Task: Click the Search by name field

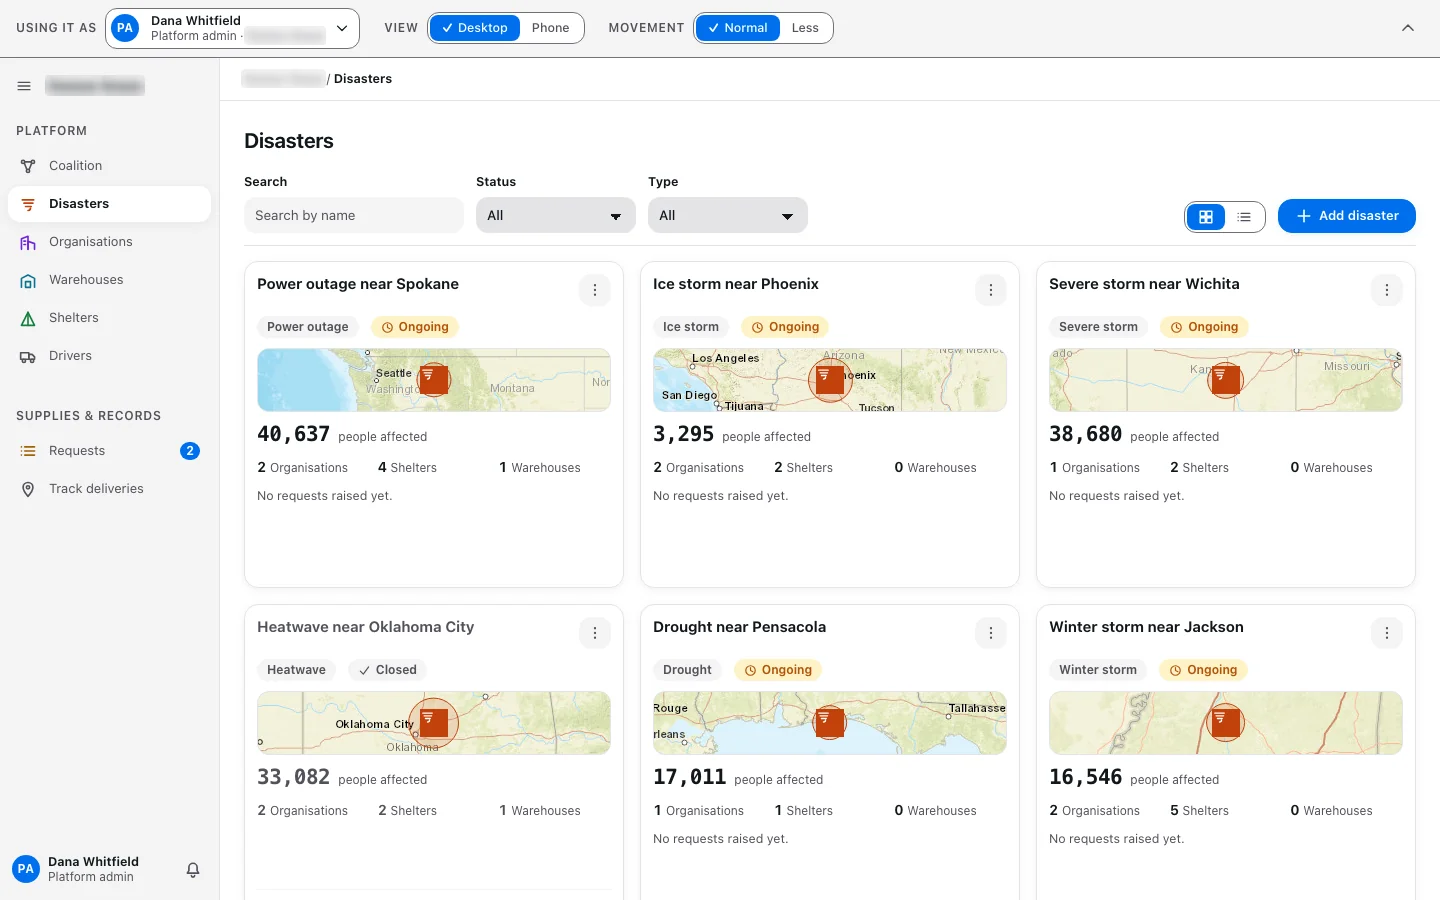Action: coord(354,216)
